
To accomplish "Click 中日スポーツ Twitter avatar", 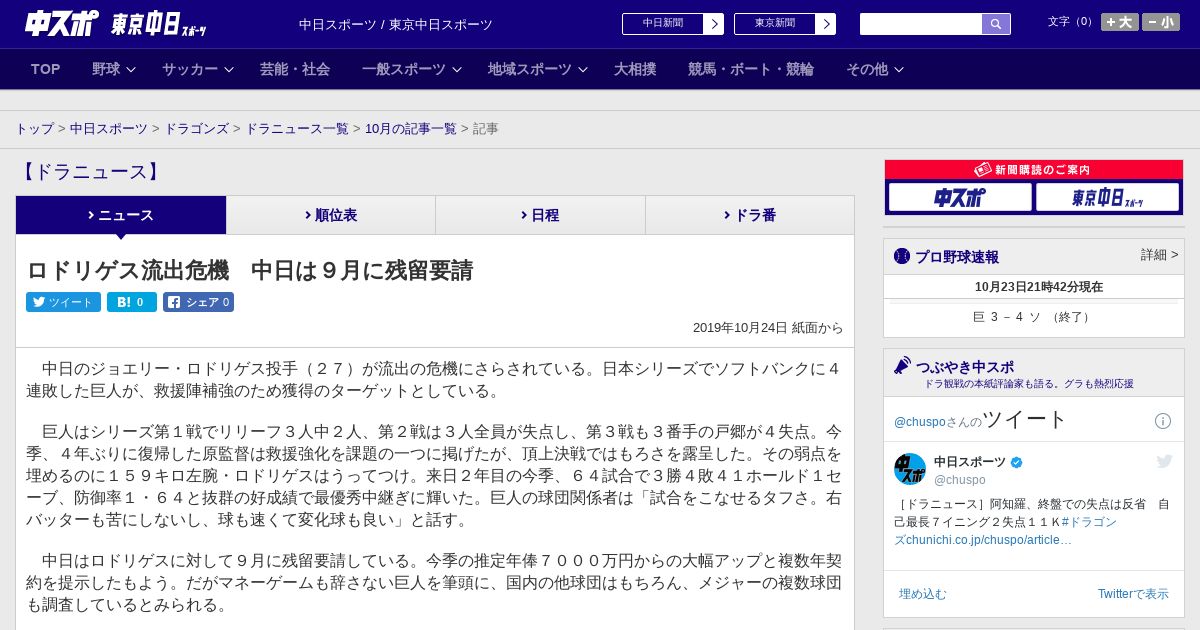I will (x=910, y=469).
